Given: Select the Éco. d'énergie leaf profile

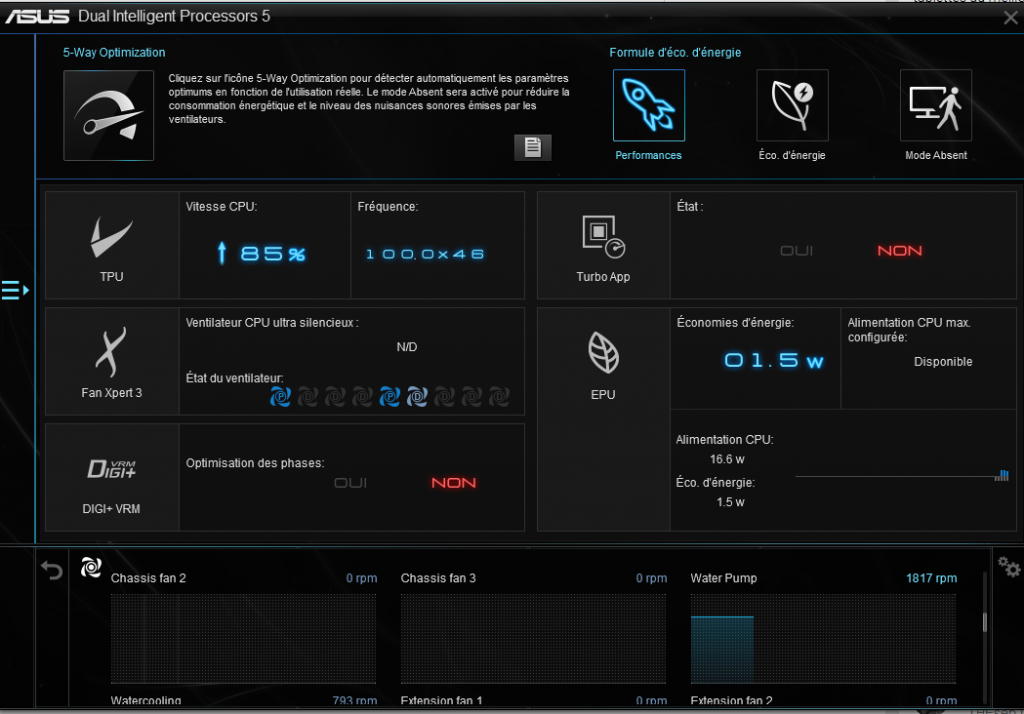Looking at the screenshot, I should click(x=792, y=105).
